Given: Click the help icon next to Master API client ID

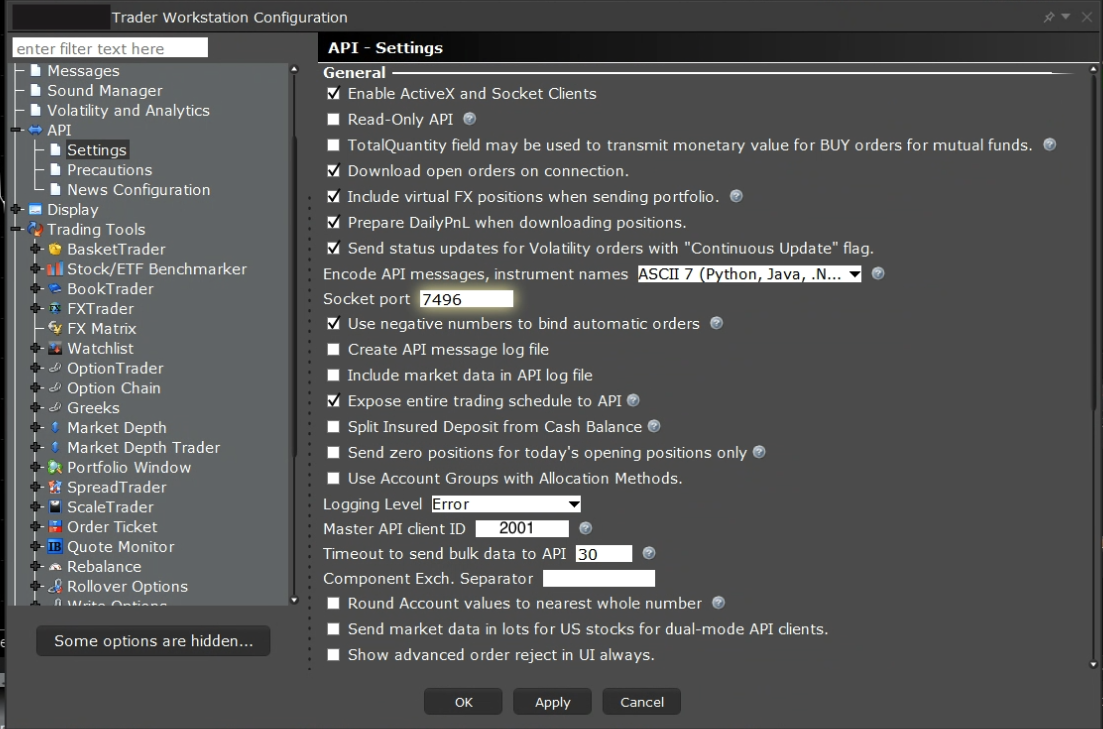Looking at the screenshot, I should pos(586,528).
